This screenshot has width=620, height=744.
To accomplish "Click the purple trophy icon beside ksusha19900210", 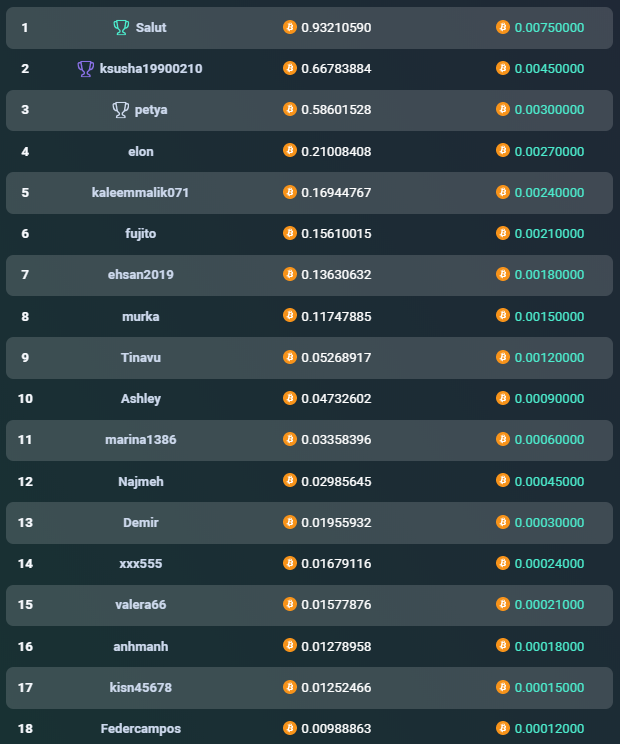I will tap(85, 69).
